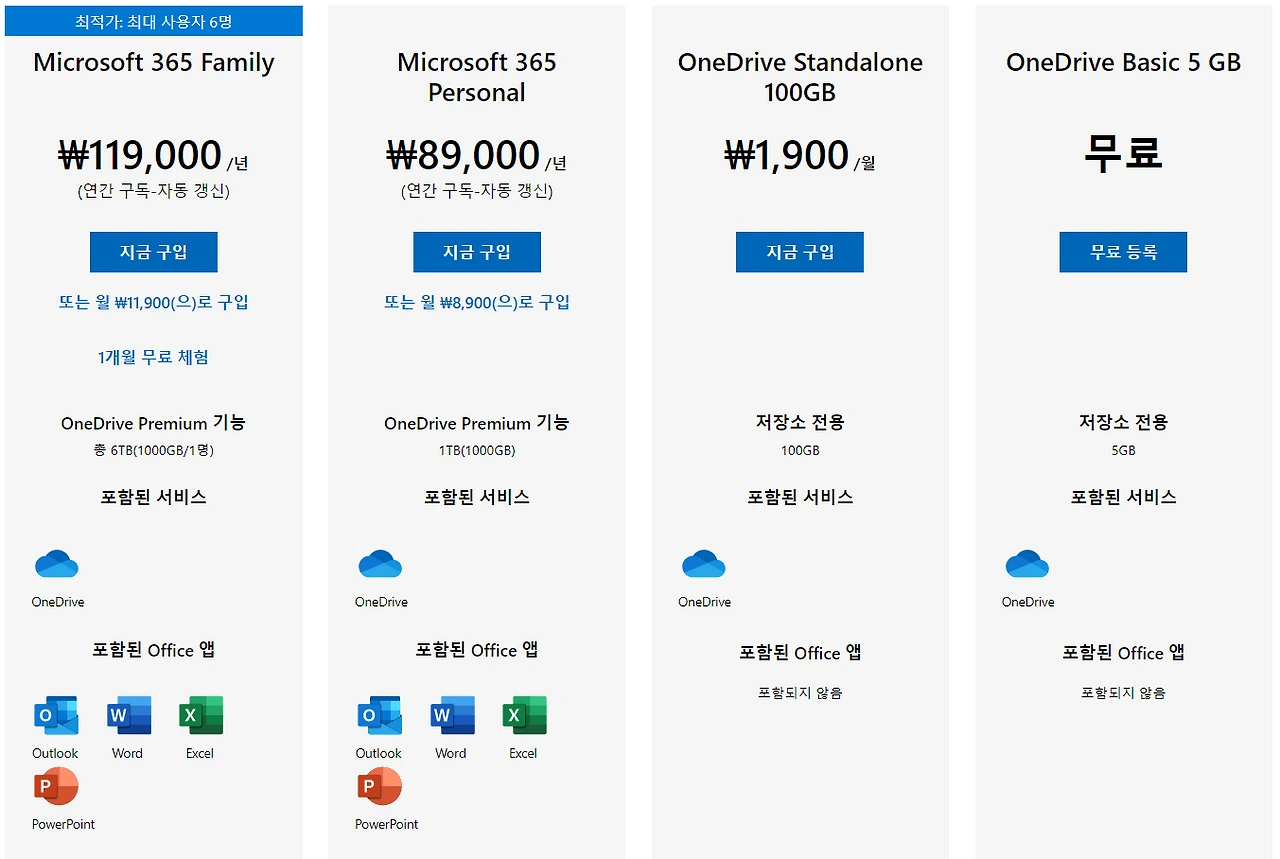Click the 1개월 무료 체험 link

click(153, 357)
